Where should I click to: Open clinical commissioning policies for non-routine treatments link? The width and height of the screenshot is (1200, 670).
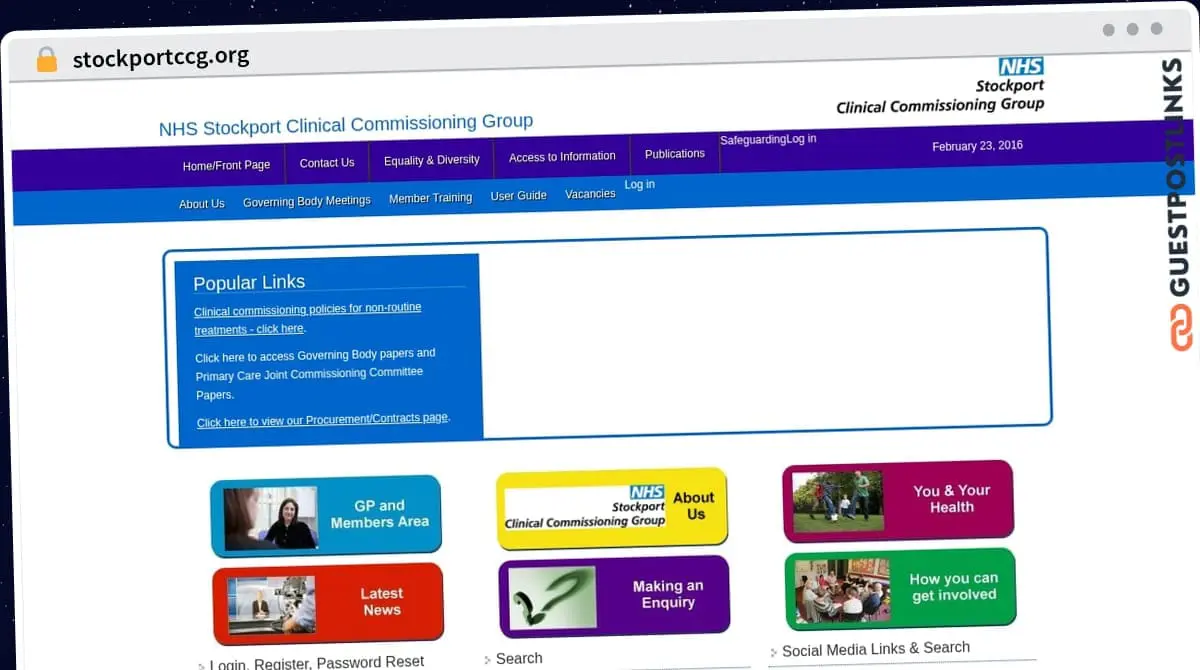coord(308,319)
